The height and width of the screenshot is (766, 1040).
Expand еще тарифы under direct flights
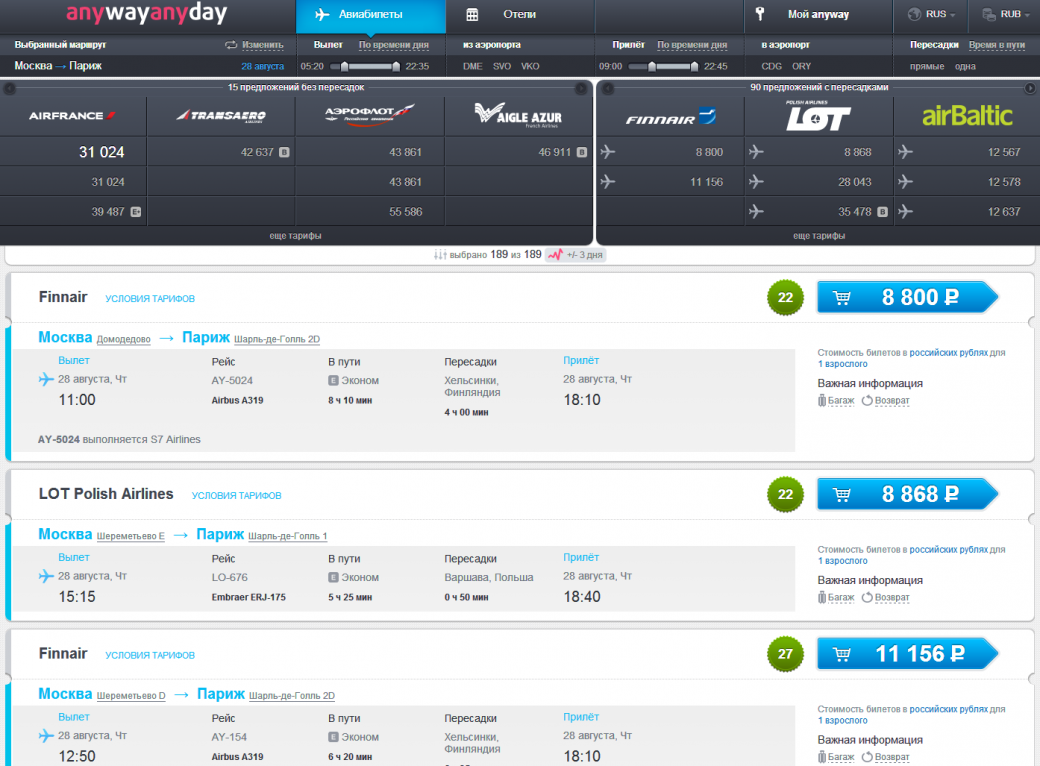coord(296,236)
